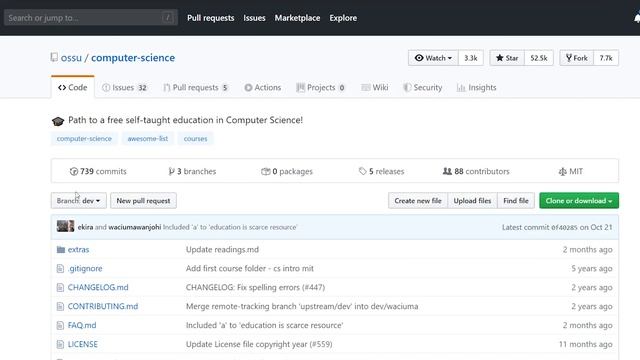View the 3 branches
Viewport: 640px width, 360px height.
tap(192, 171)
